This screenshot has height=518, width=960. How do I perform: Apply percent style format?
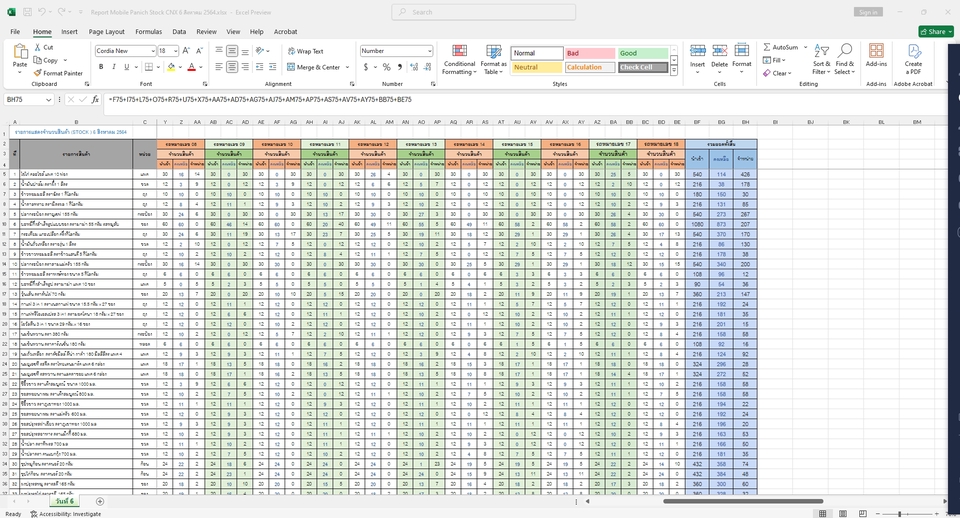(x=386, y=67)
